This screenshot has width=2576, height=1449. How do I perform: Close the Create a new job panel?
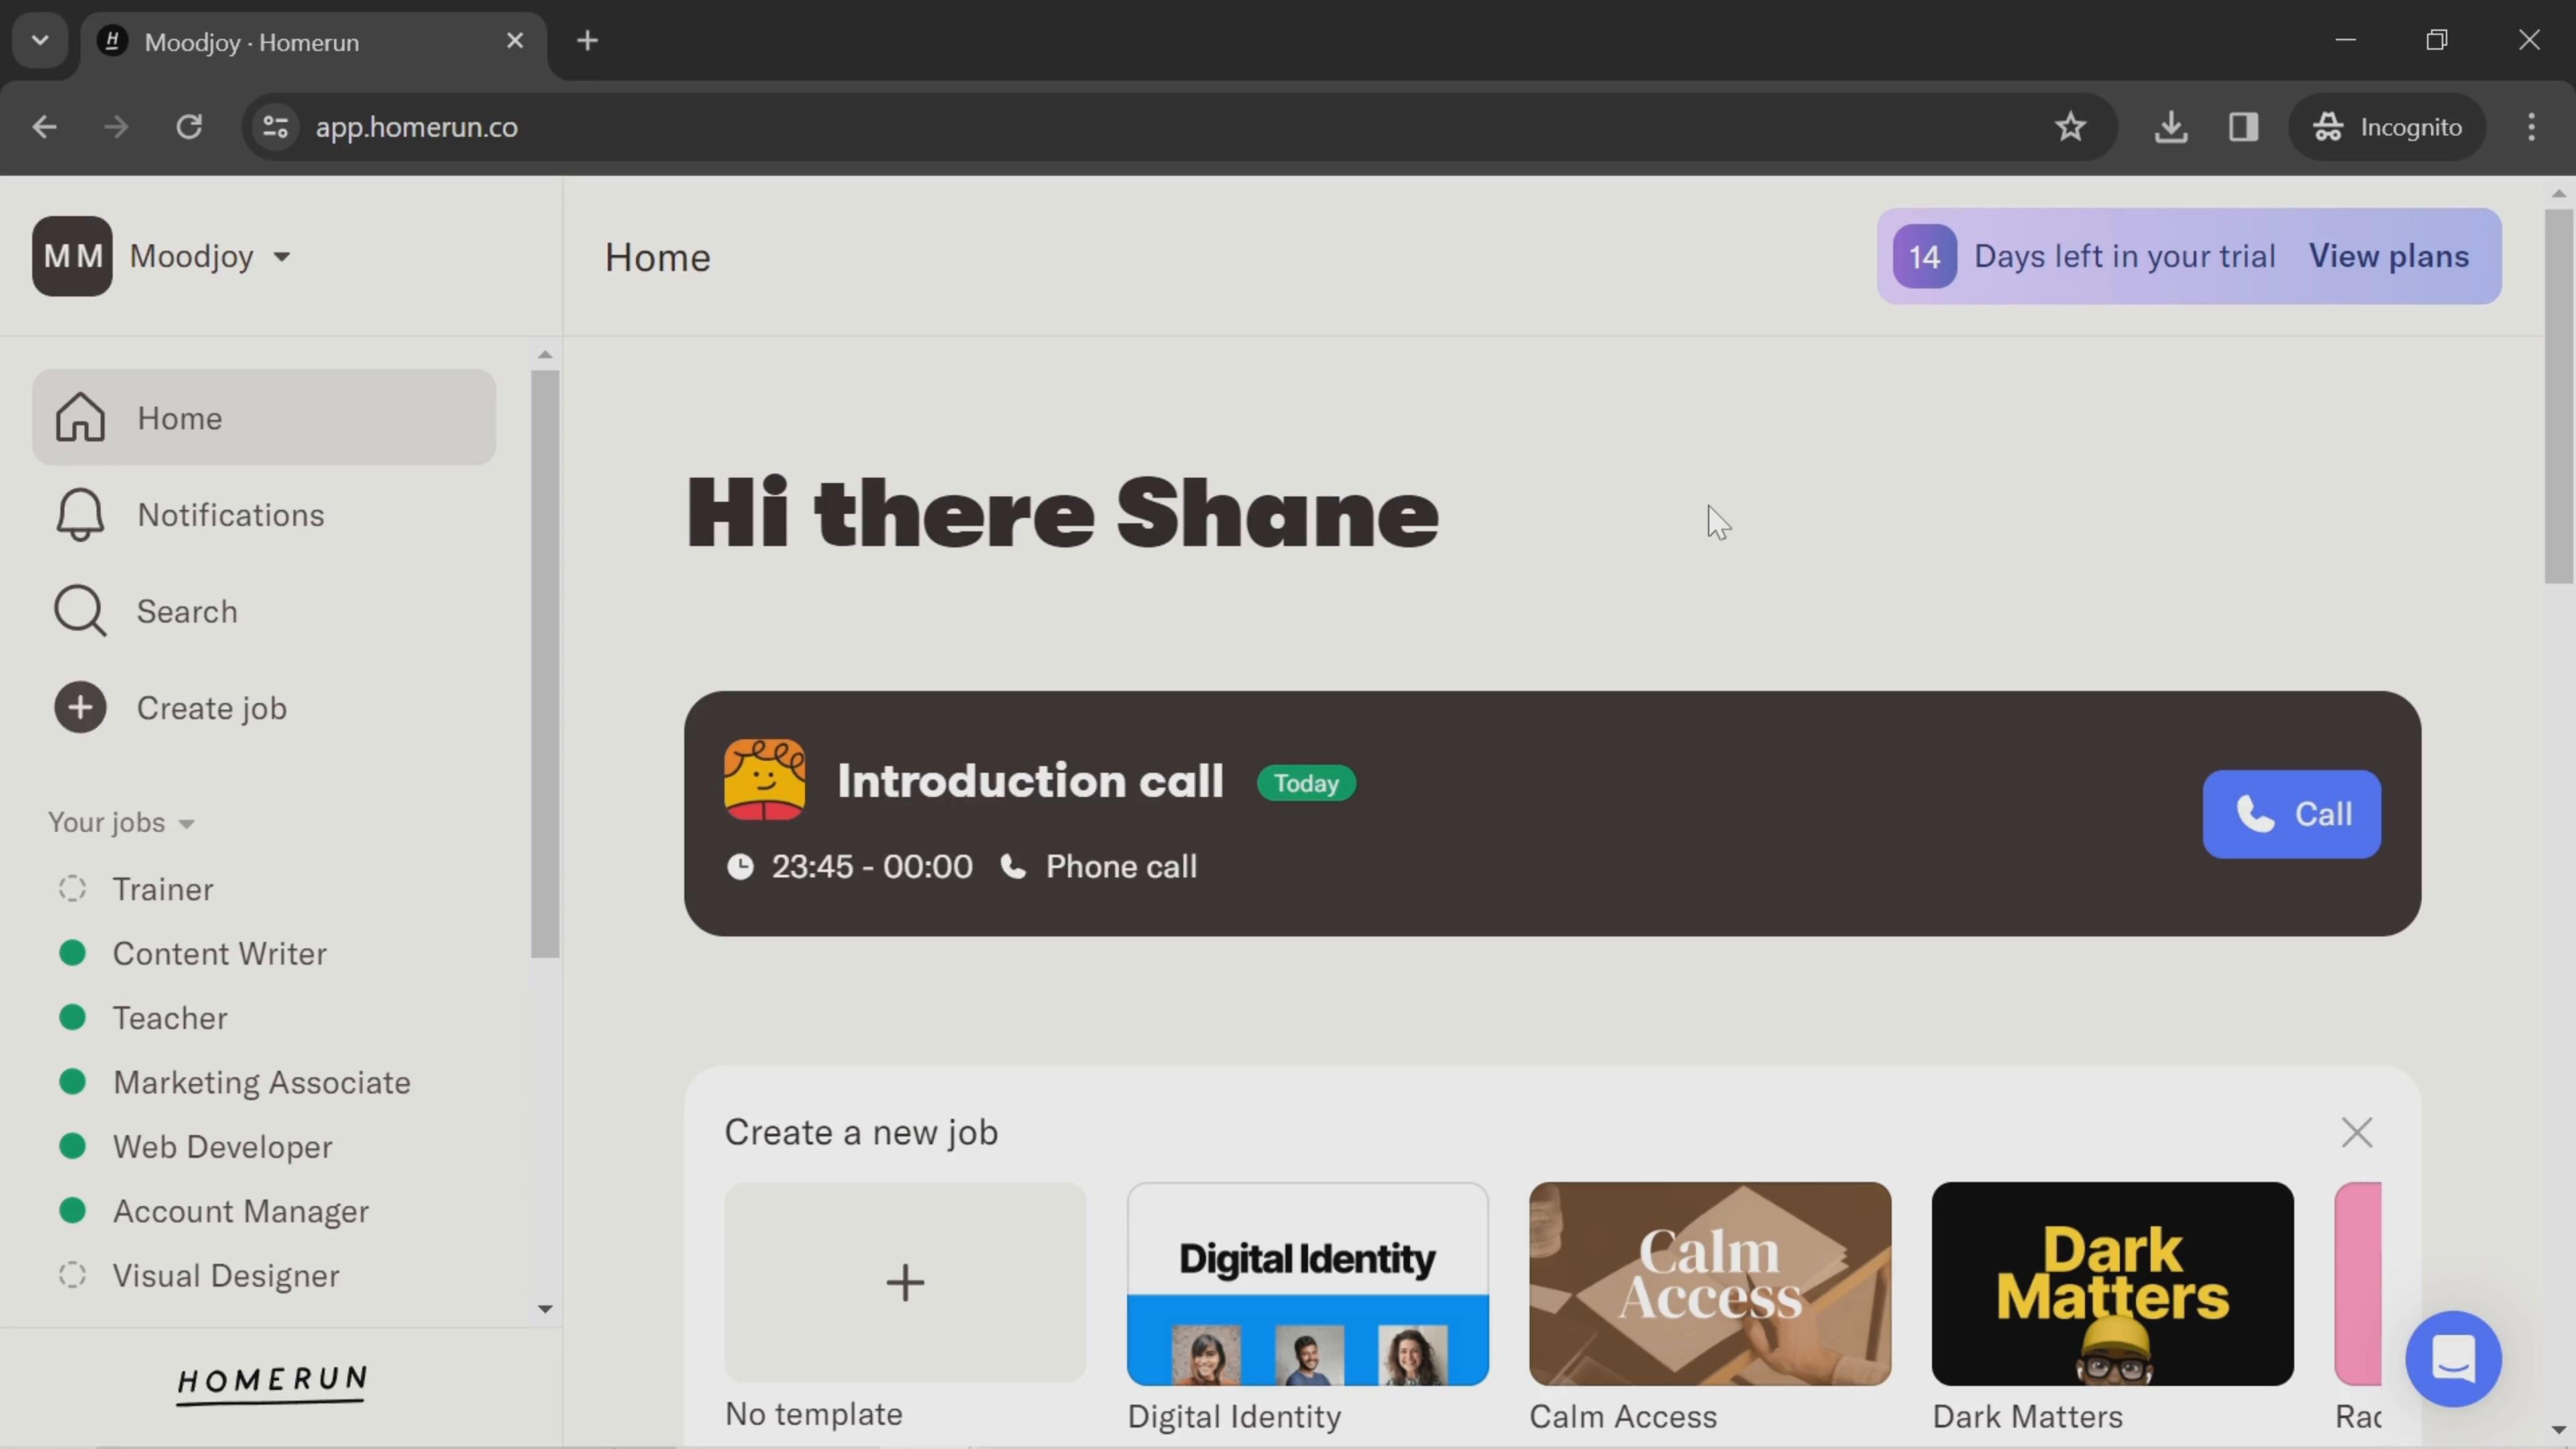[x=2360, y=1132]
